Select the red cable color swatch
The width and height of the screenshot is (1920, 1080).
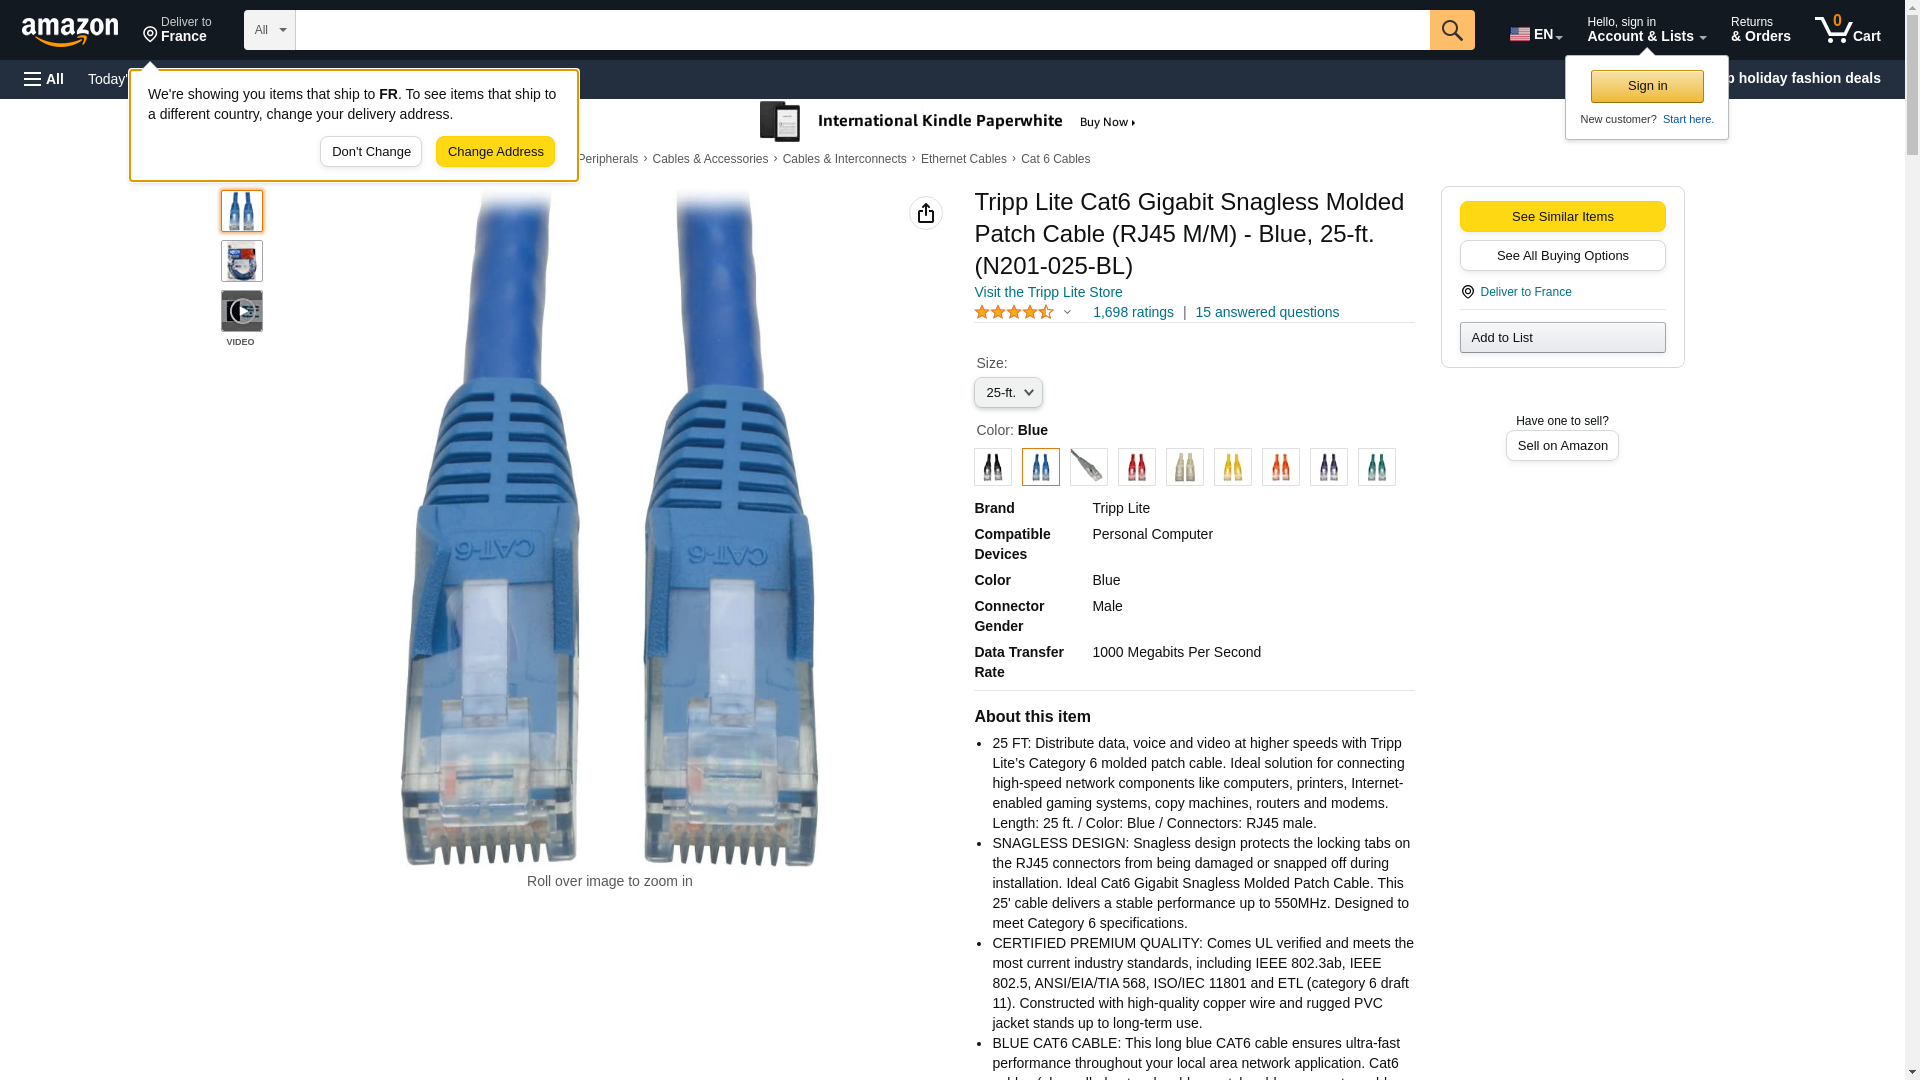pos(1136,467)
